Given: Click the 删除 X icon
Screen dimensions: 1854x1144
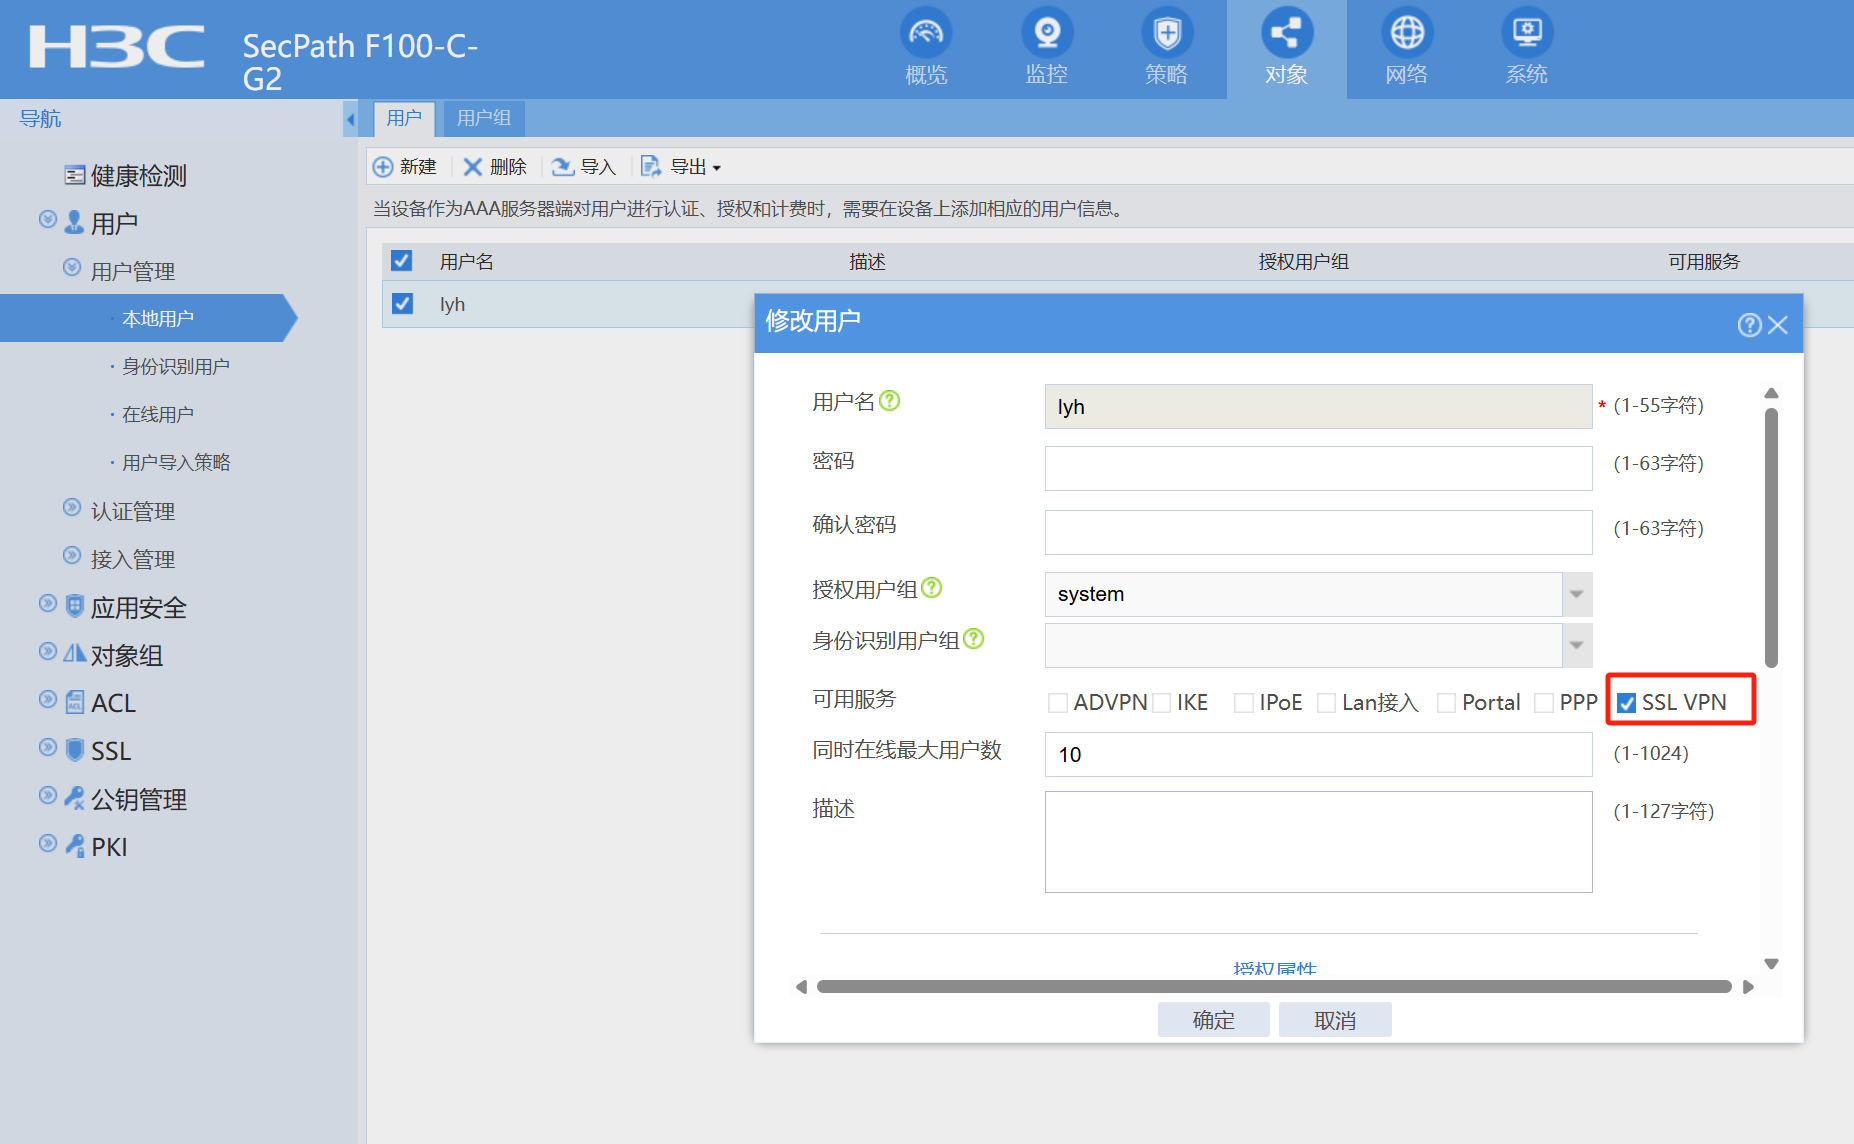Looking at the screenshot, I should tap(473, 167).
